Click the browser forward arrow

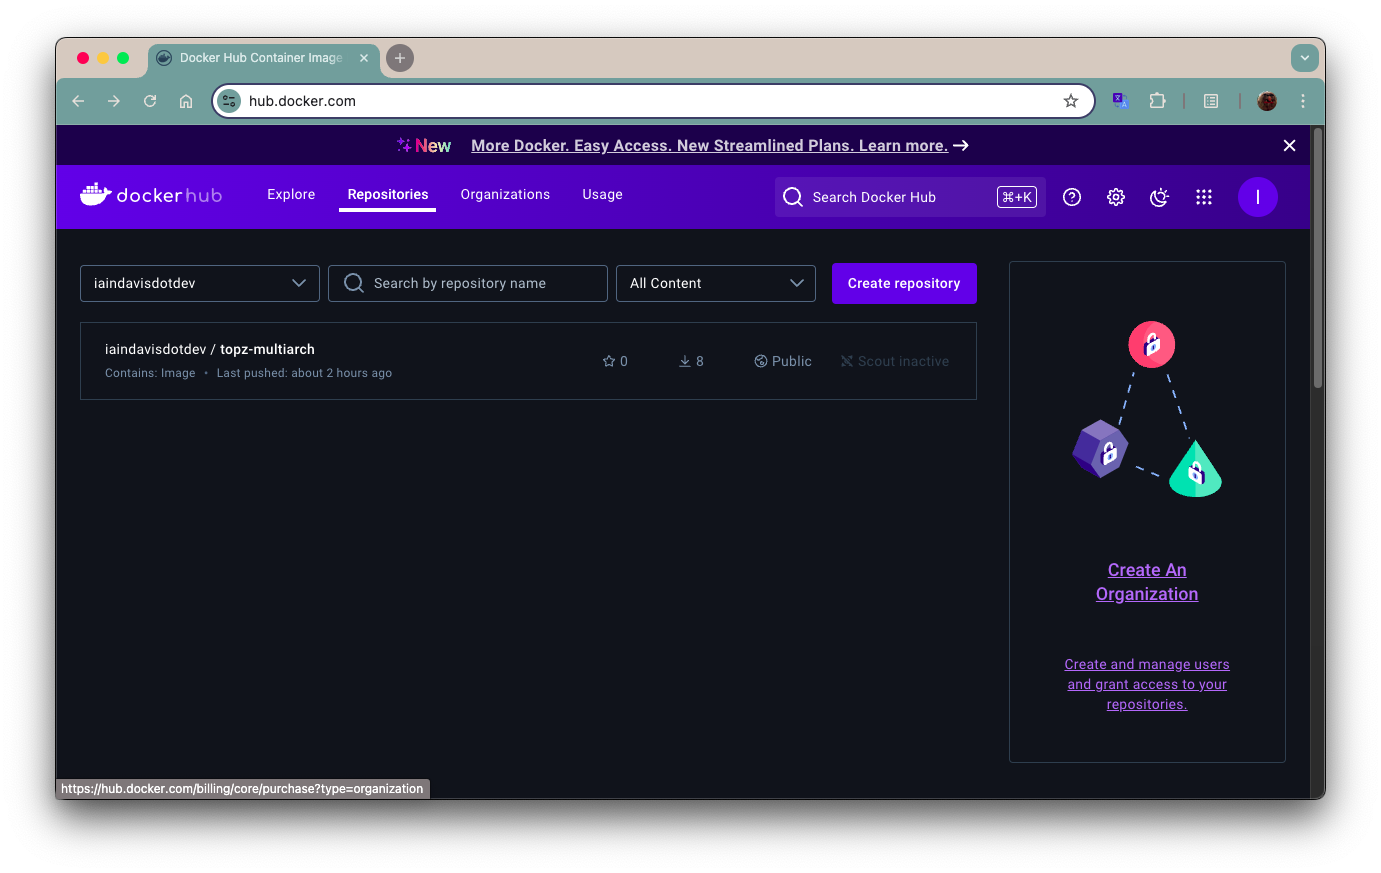[114, 101]
